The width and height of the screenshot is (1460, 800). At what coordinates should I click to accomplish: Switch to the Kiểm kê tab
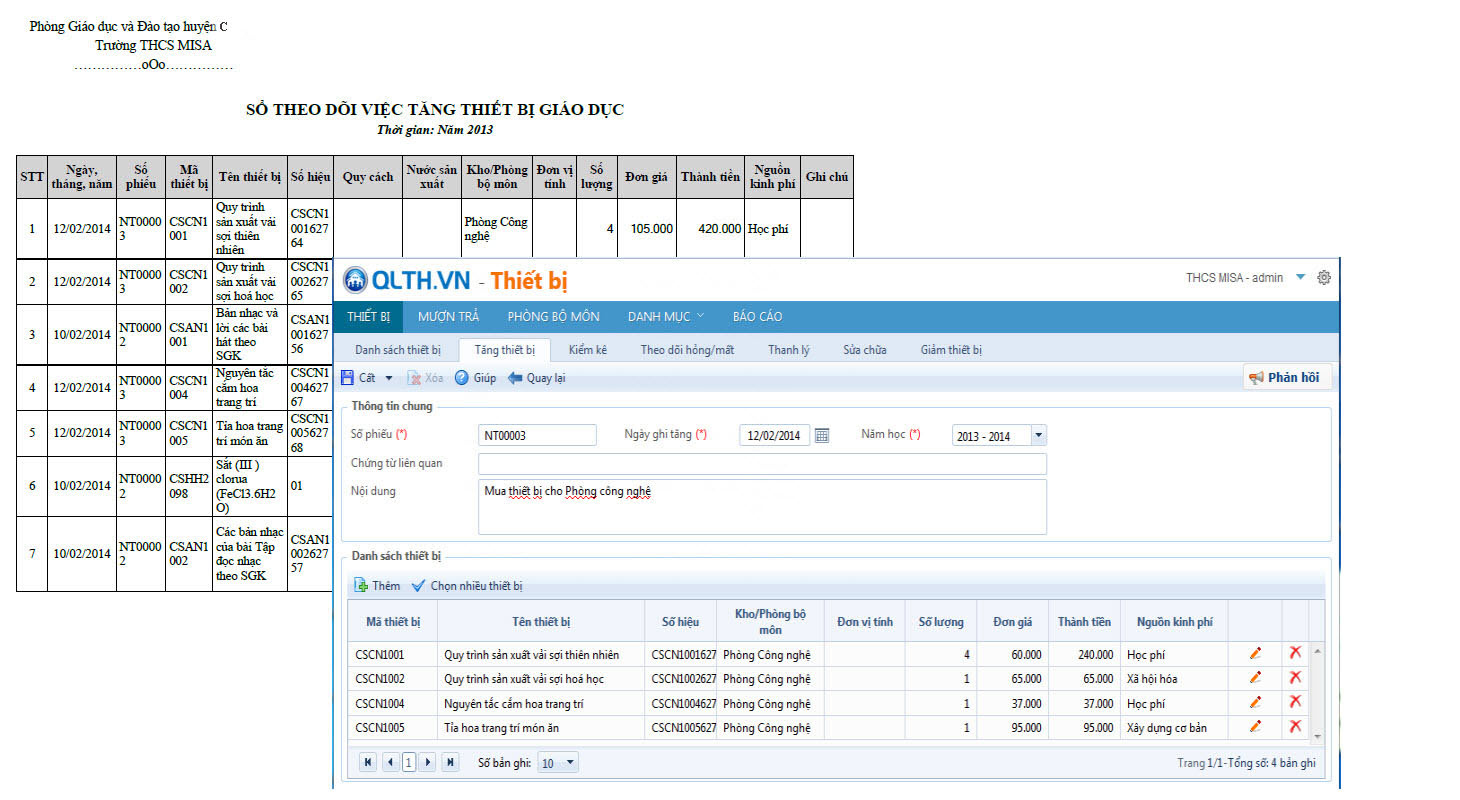588,350
